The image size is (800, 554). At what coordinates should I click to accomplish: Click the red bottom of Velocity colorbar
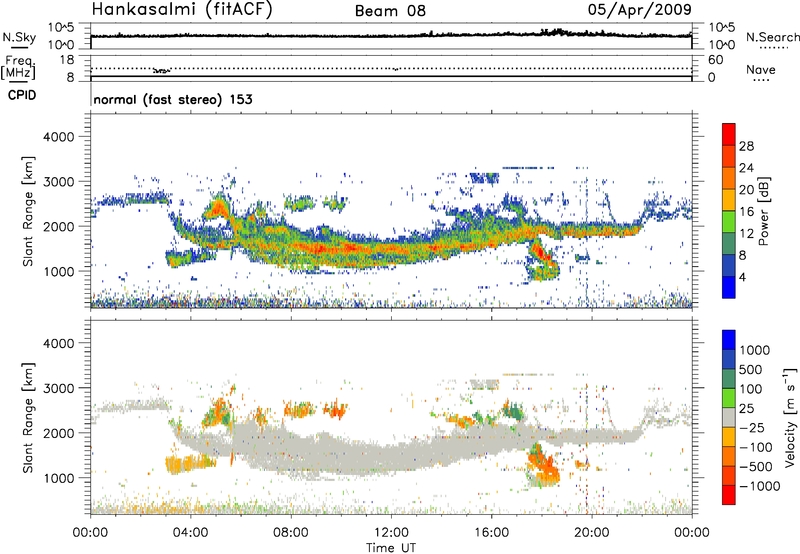click(x=729, y=495)
